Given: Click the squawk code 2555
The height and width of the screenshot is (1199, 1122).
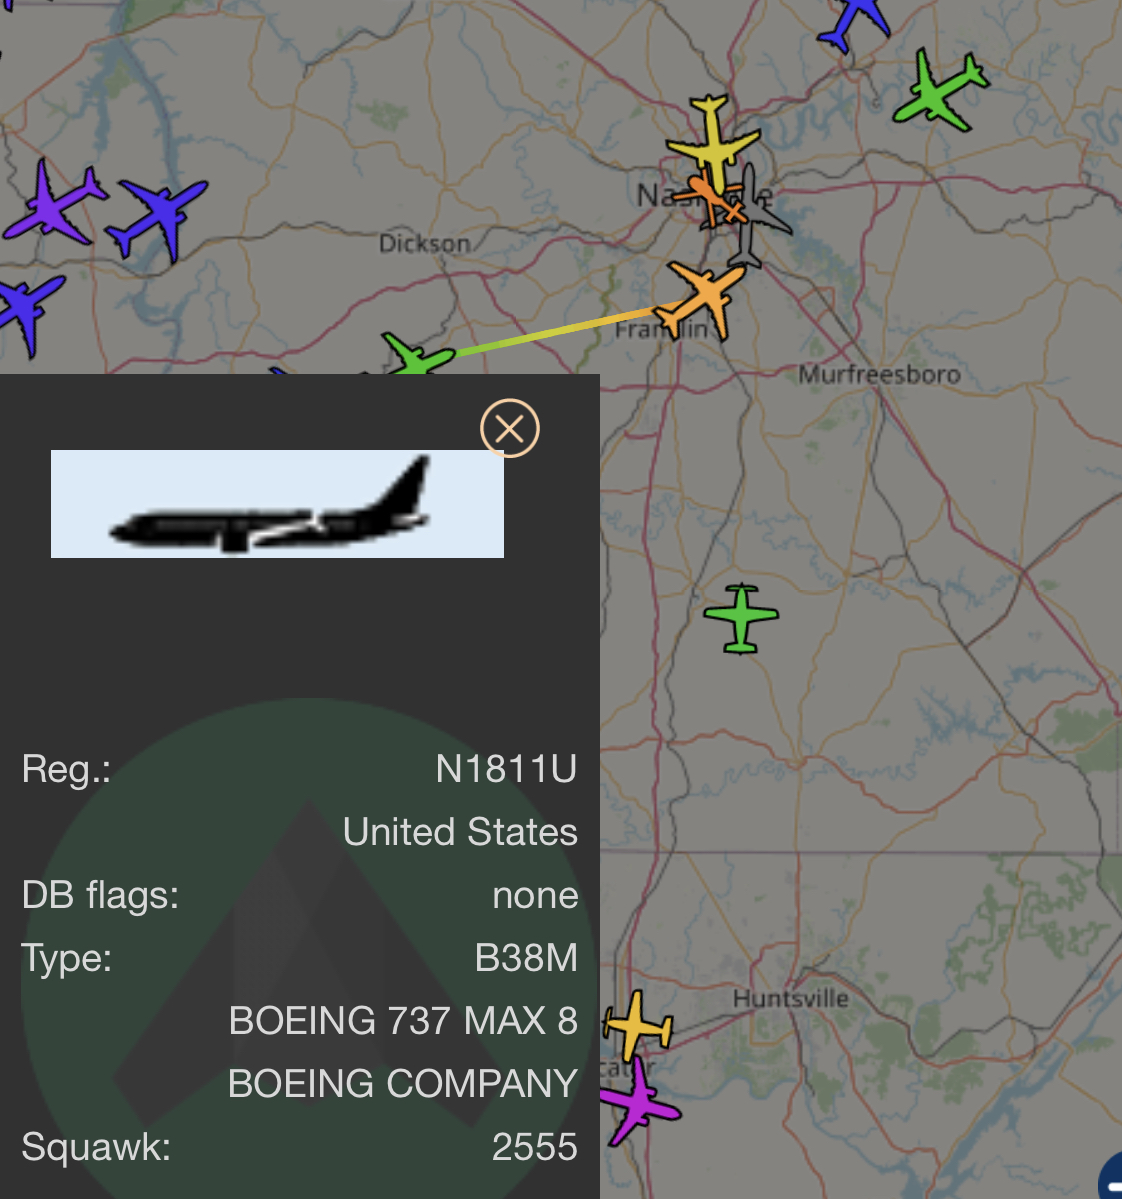Looking at the screenshot, I should coord(534,1146).
